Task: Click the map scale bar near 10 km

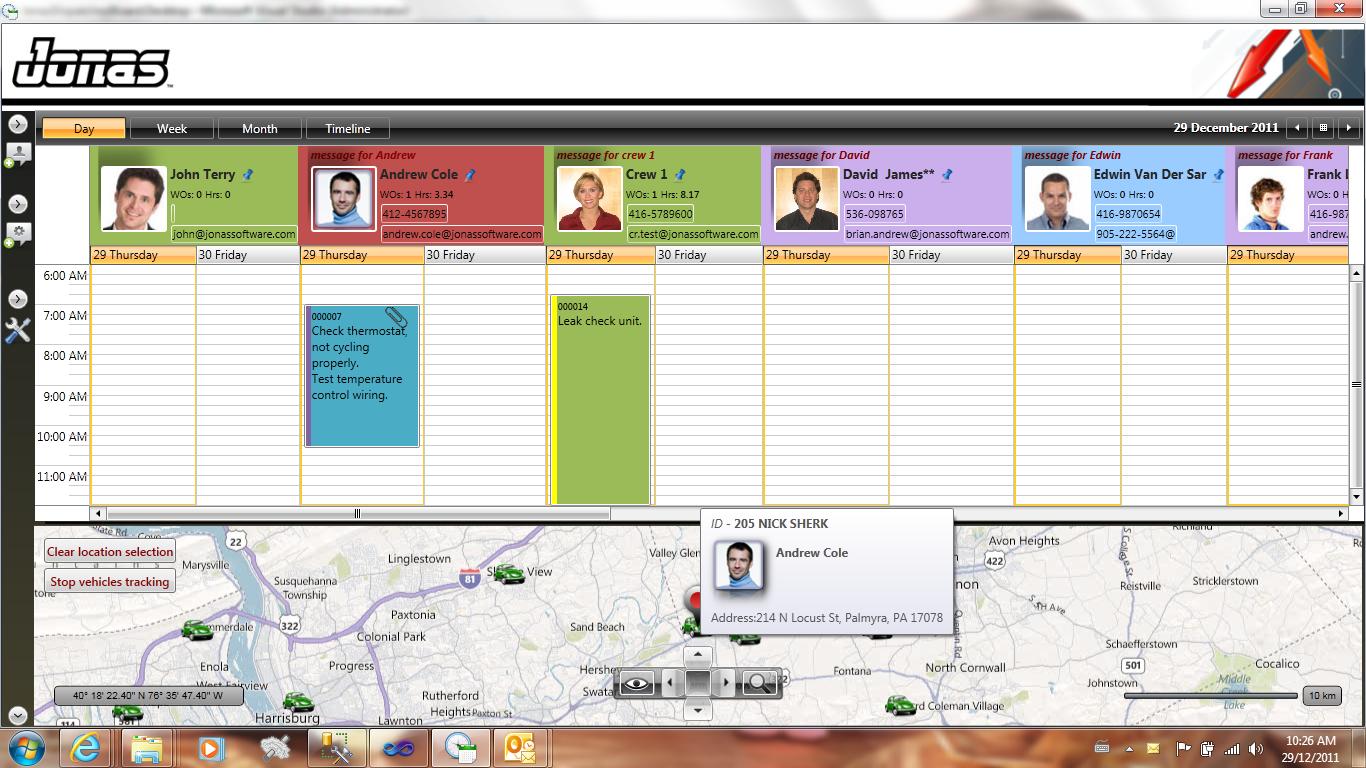Action: 1211,695
